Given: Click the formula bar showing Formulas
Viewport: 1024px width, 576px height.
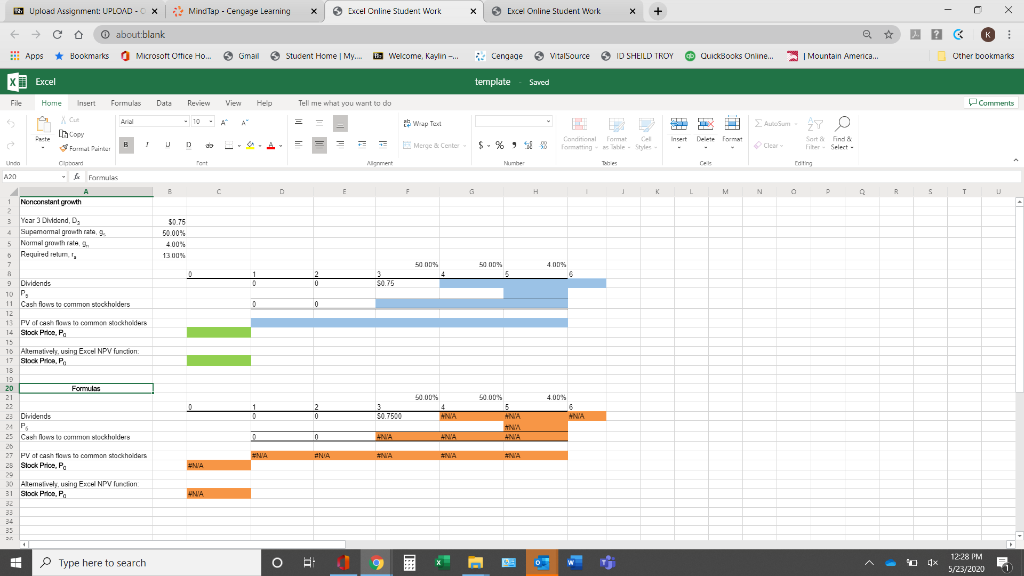Looking at the screenshot, I should tap(552, 177).
